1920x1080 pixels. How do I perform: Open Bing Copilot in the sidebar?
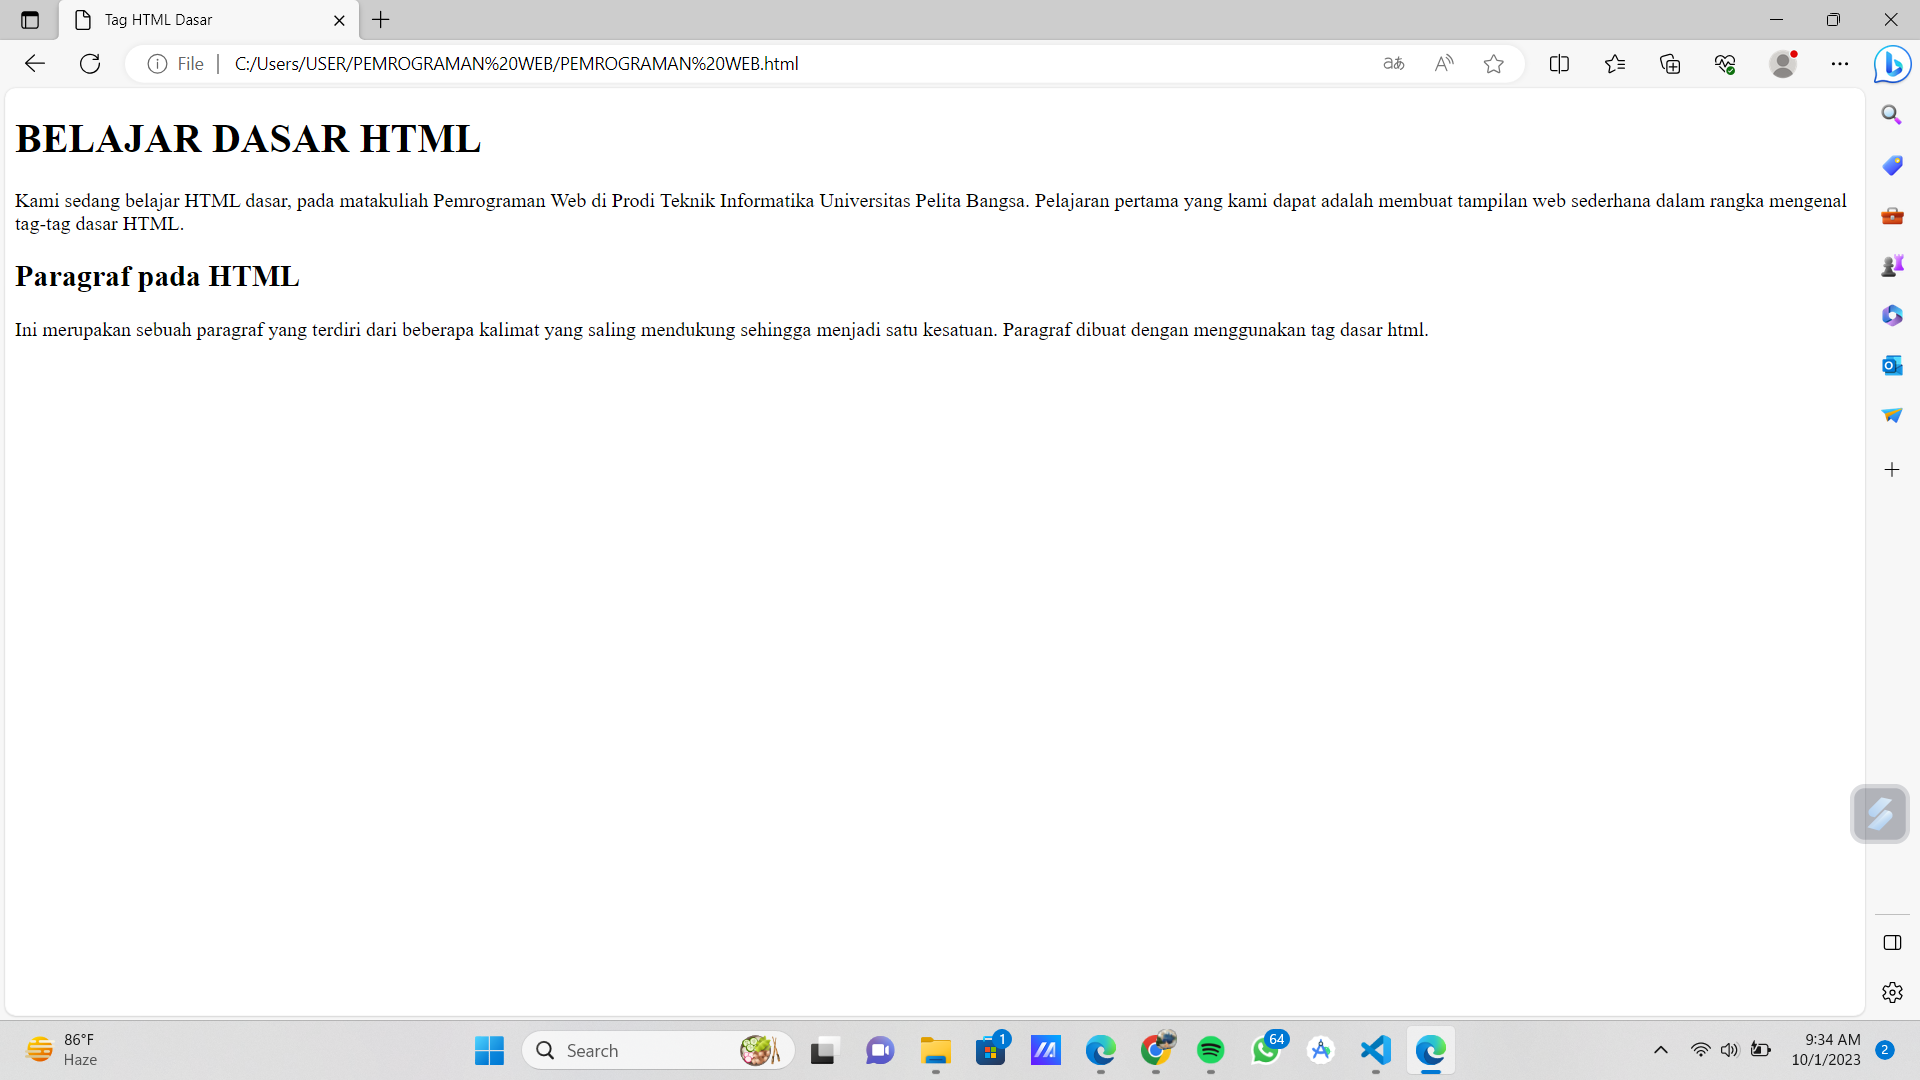click(x=1892, y=64)
